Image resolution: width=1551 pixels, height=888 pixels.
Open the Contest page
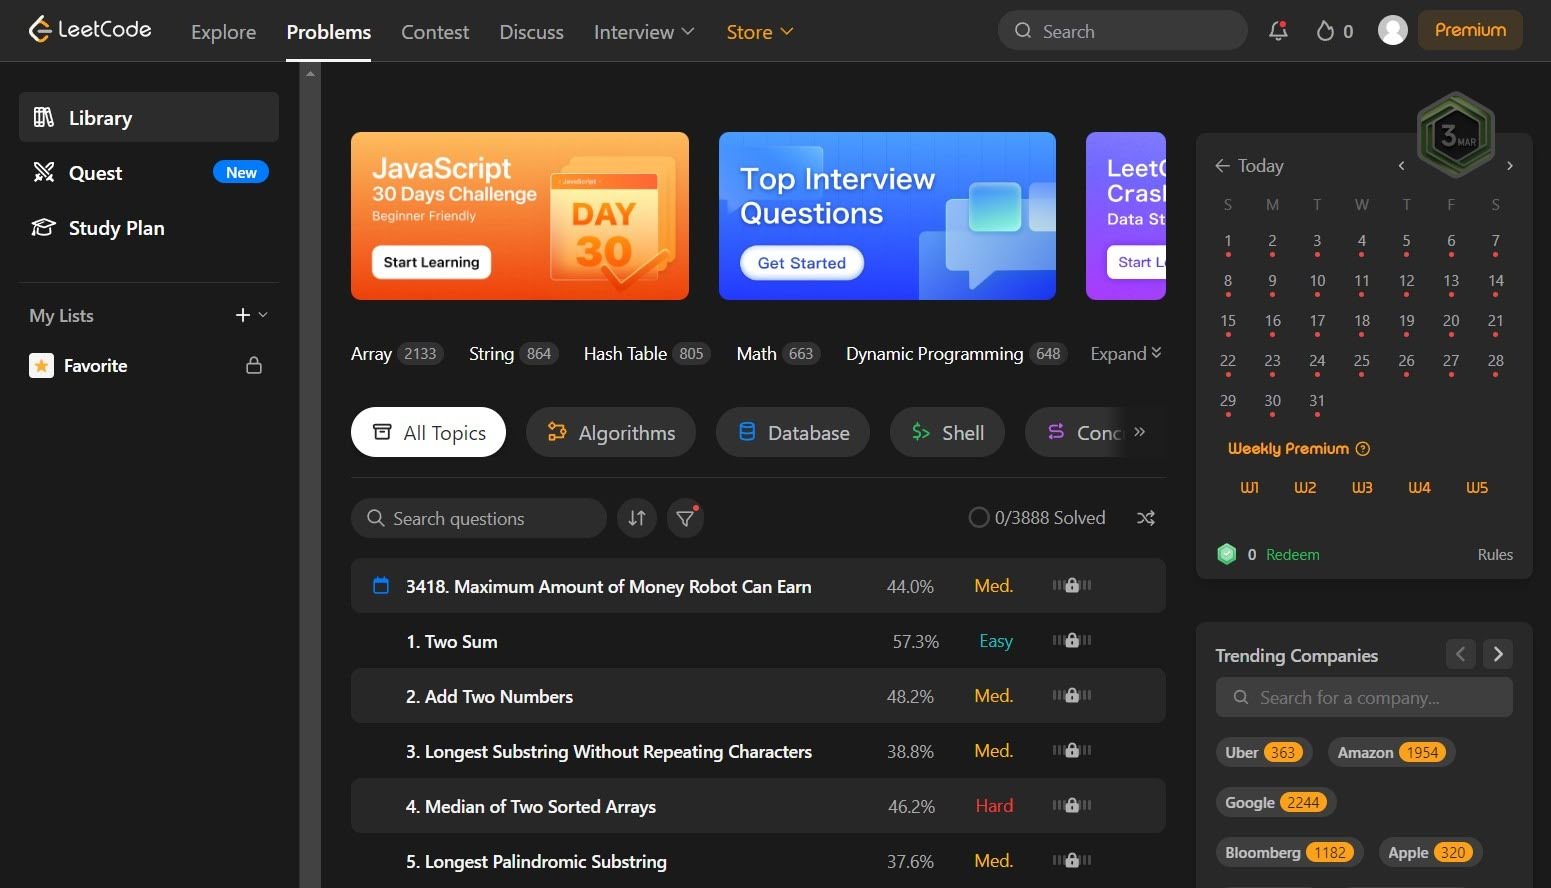click(x=435, y=32)
